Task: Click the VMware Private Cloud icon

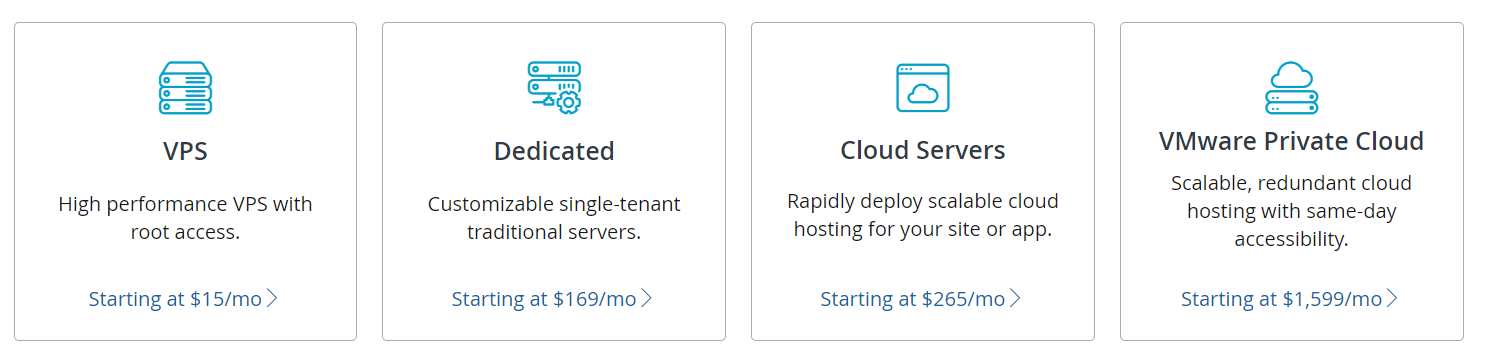Action: click(1291, 88)
